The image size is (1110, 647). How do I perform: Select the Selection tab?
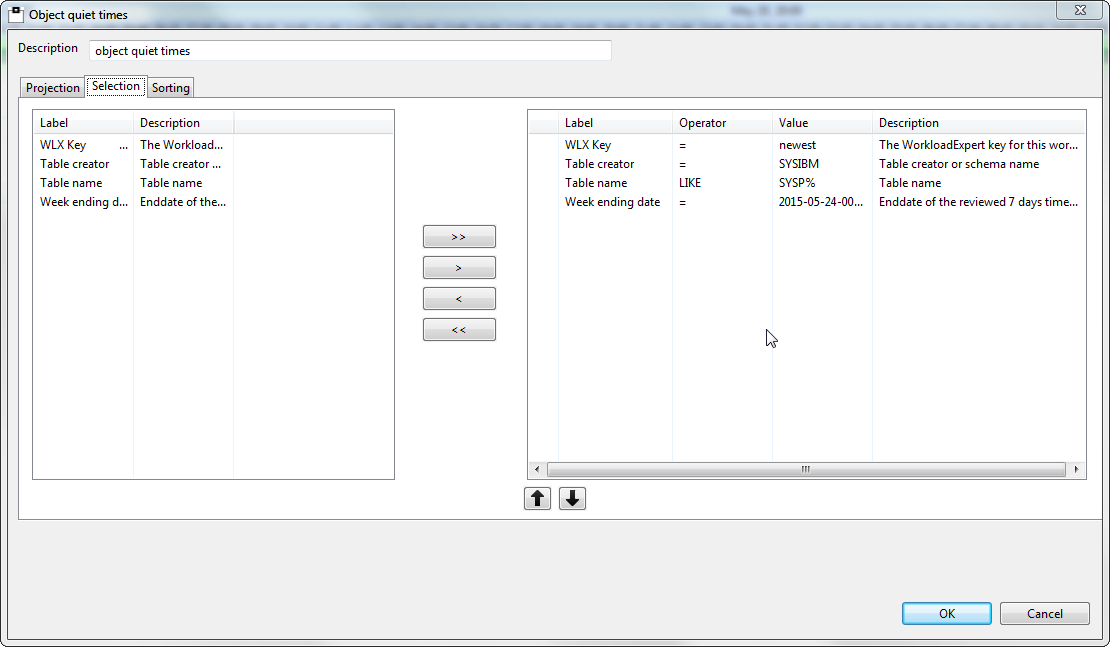click(116, 87)
